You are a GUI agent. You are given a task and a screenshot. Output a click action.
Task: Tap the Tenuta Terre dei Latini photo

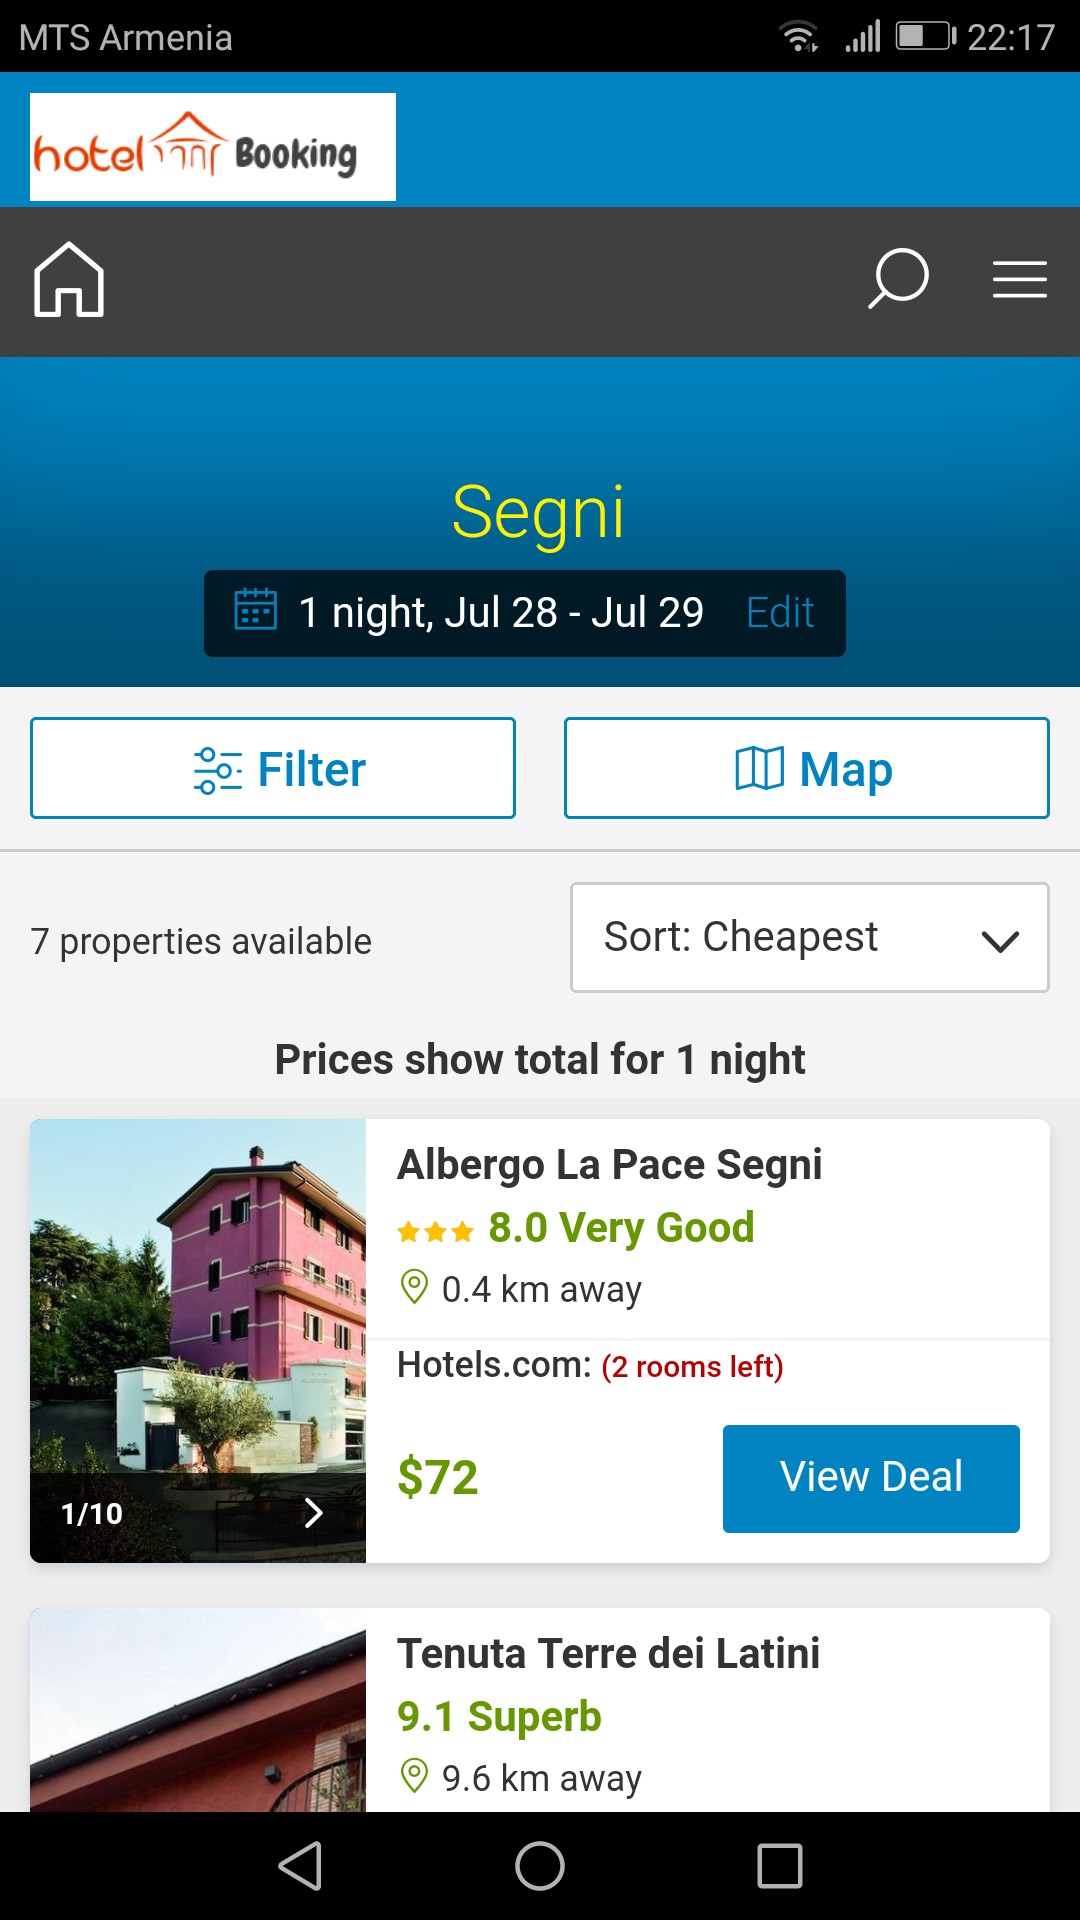(198, 1712)
